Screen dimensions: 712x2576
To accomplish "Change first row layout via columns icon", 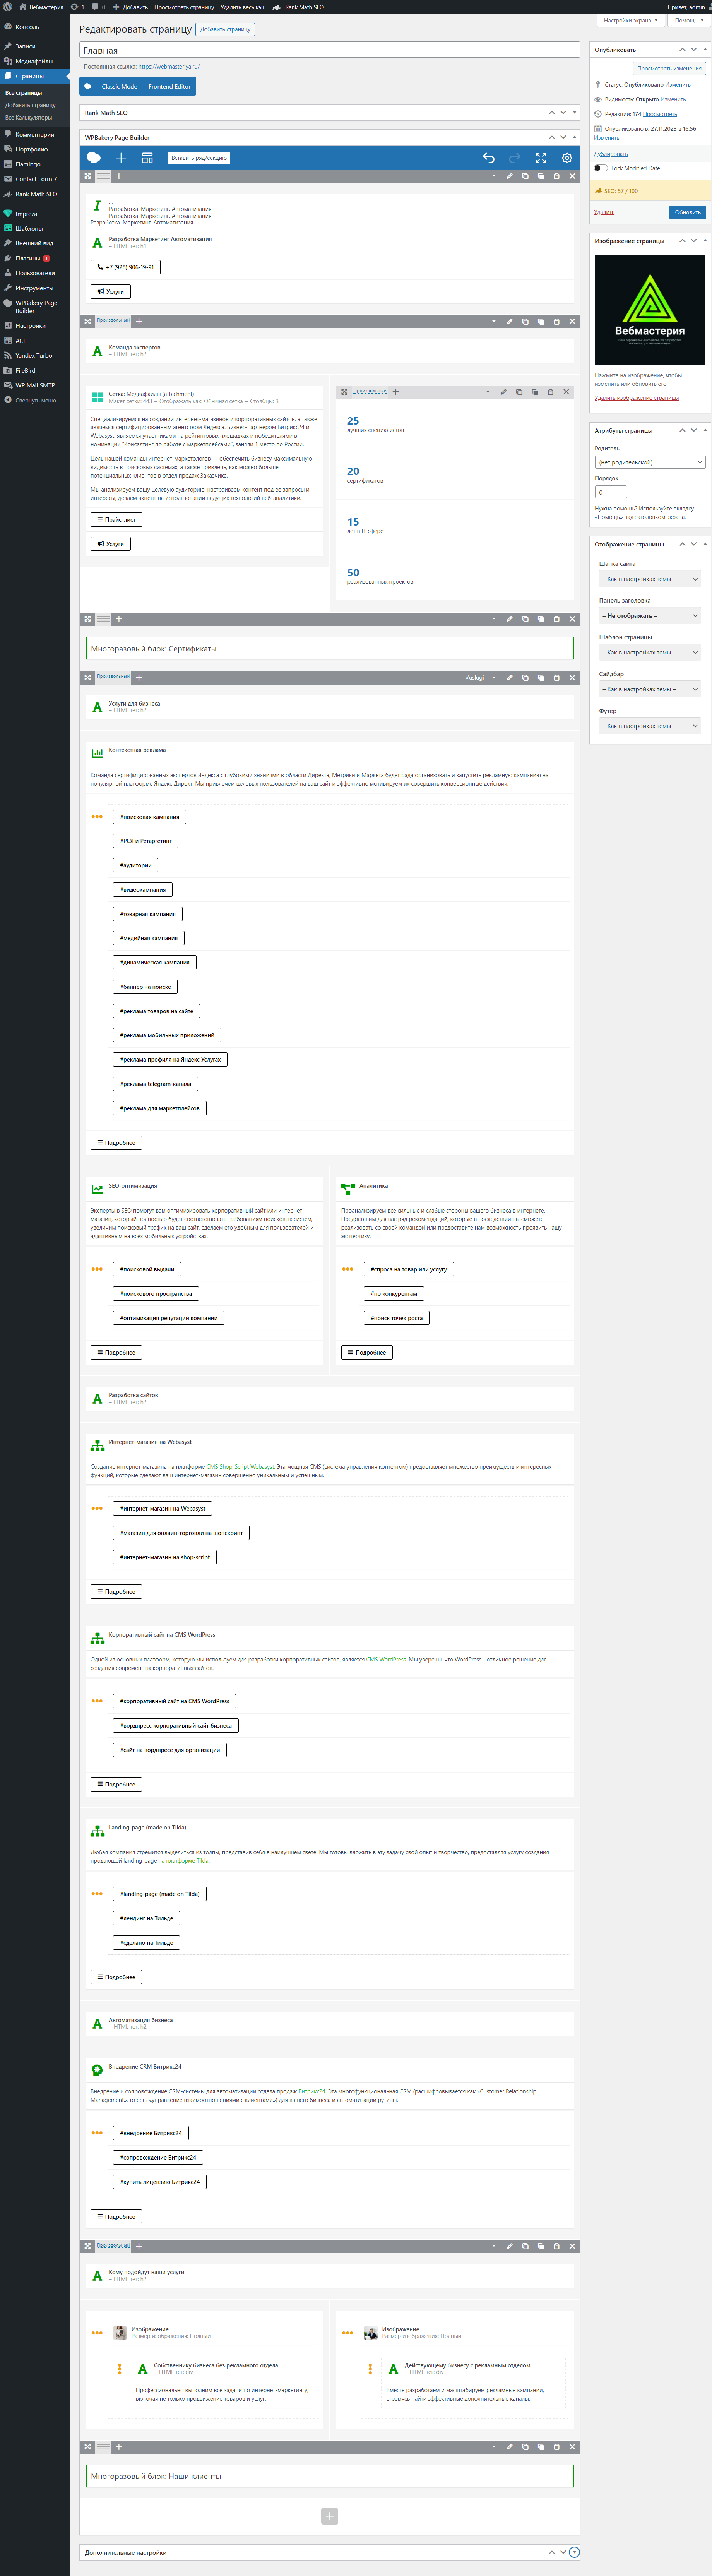I will coord(103,176).
